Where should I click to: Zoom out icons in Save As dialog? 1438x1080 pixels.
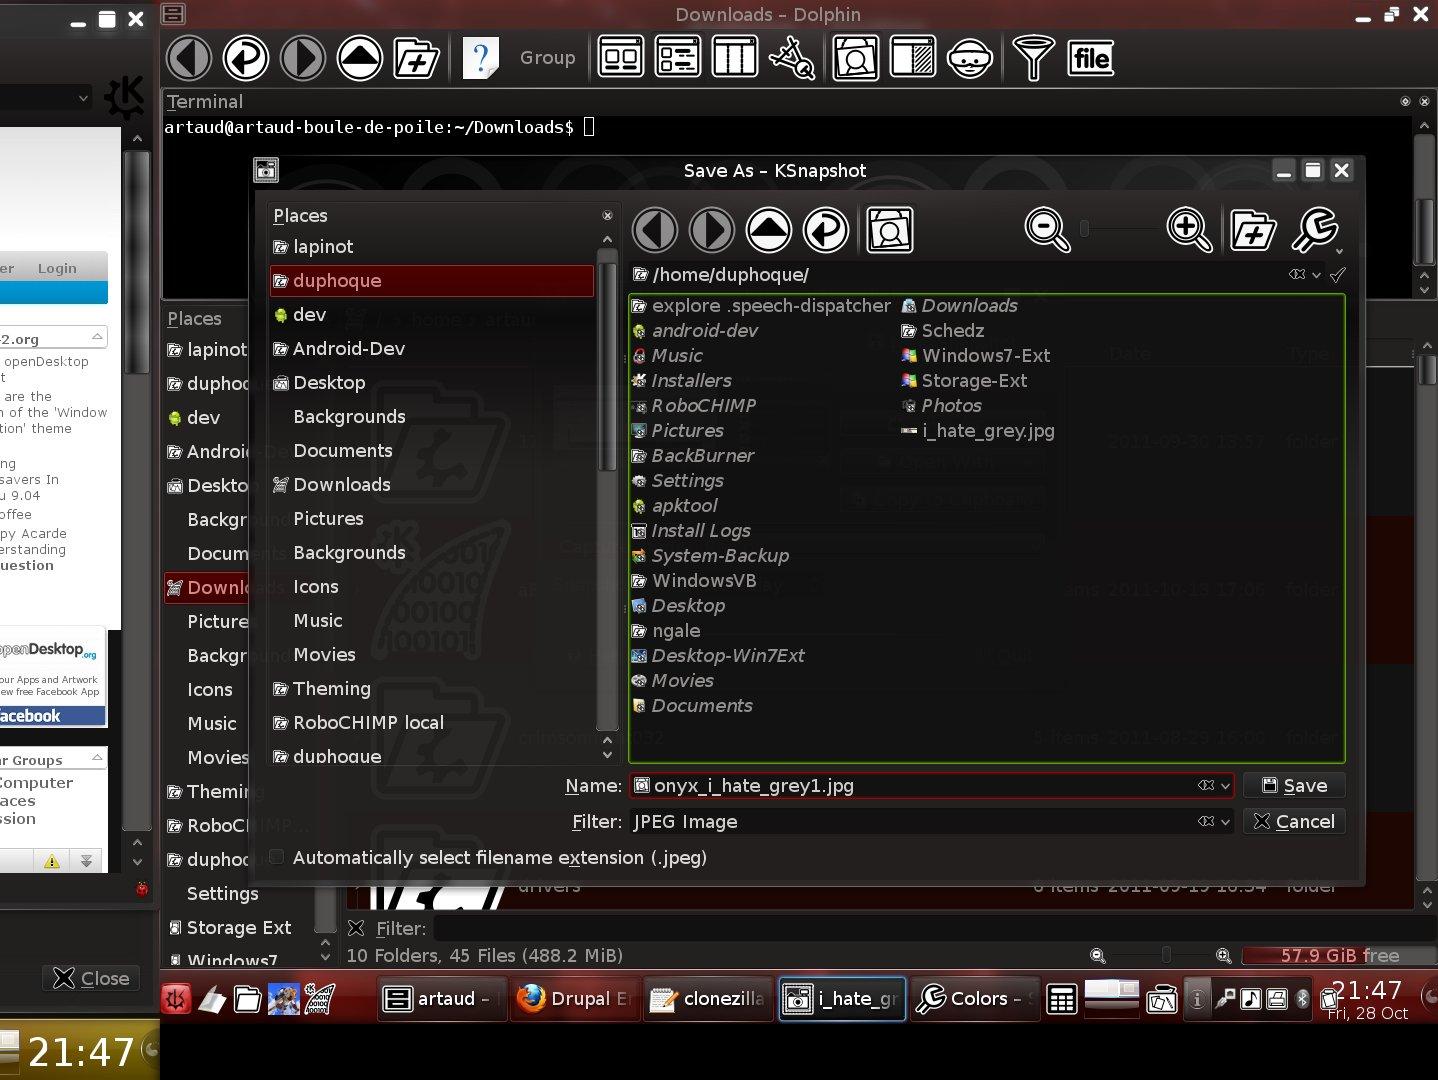pyautogui.click(x=1047, y=230)
